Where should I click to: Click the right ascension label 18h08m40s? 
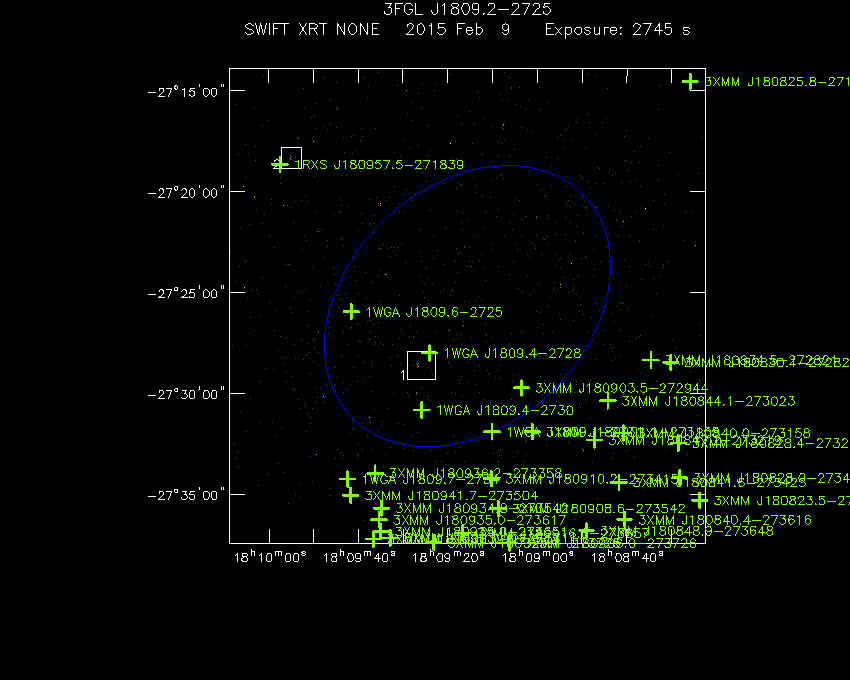coord(627,557)
